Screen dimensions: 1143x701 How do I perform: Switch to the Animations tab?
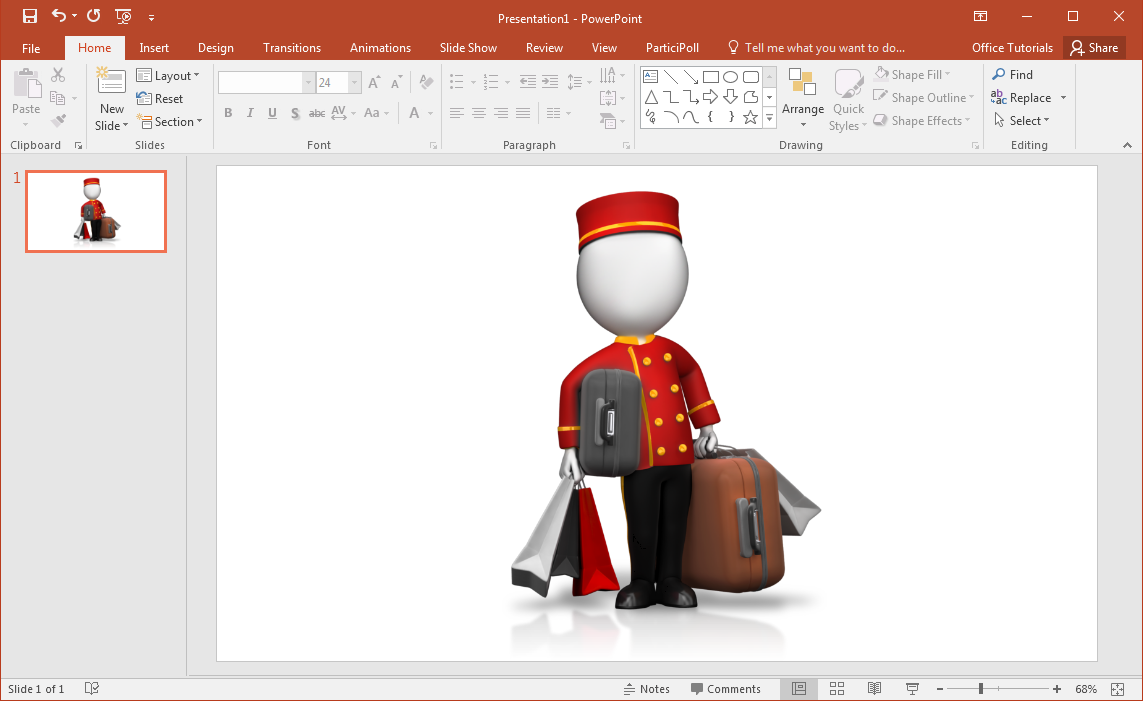click(380, 48)
